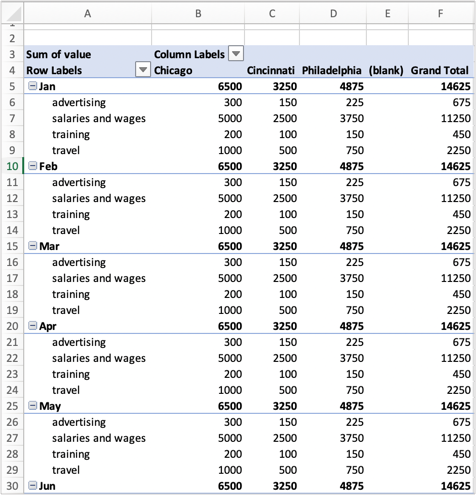Select column F header
476x495 pixels.
coord(441,13)
